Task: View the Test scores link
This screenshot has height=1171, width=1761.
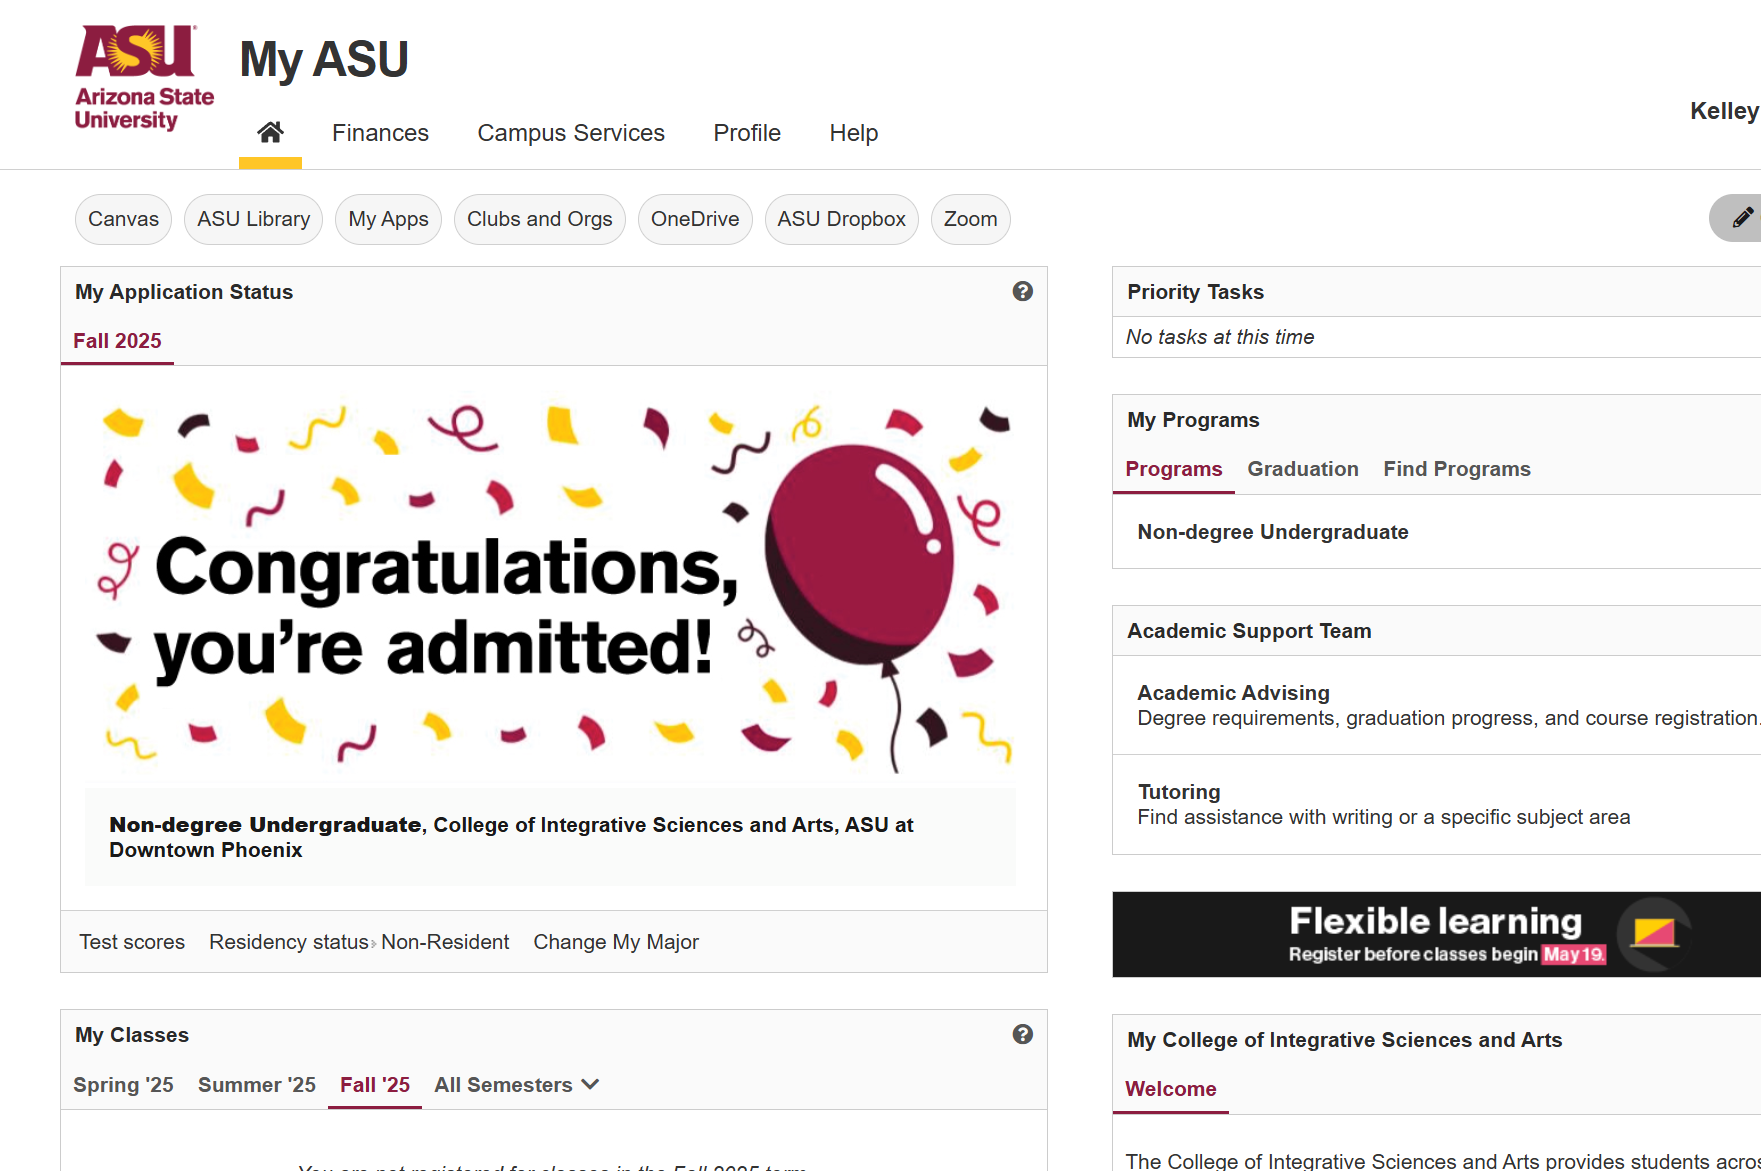Action: [132, 942]
